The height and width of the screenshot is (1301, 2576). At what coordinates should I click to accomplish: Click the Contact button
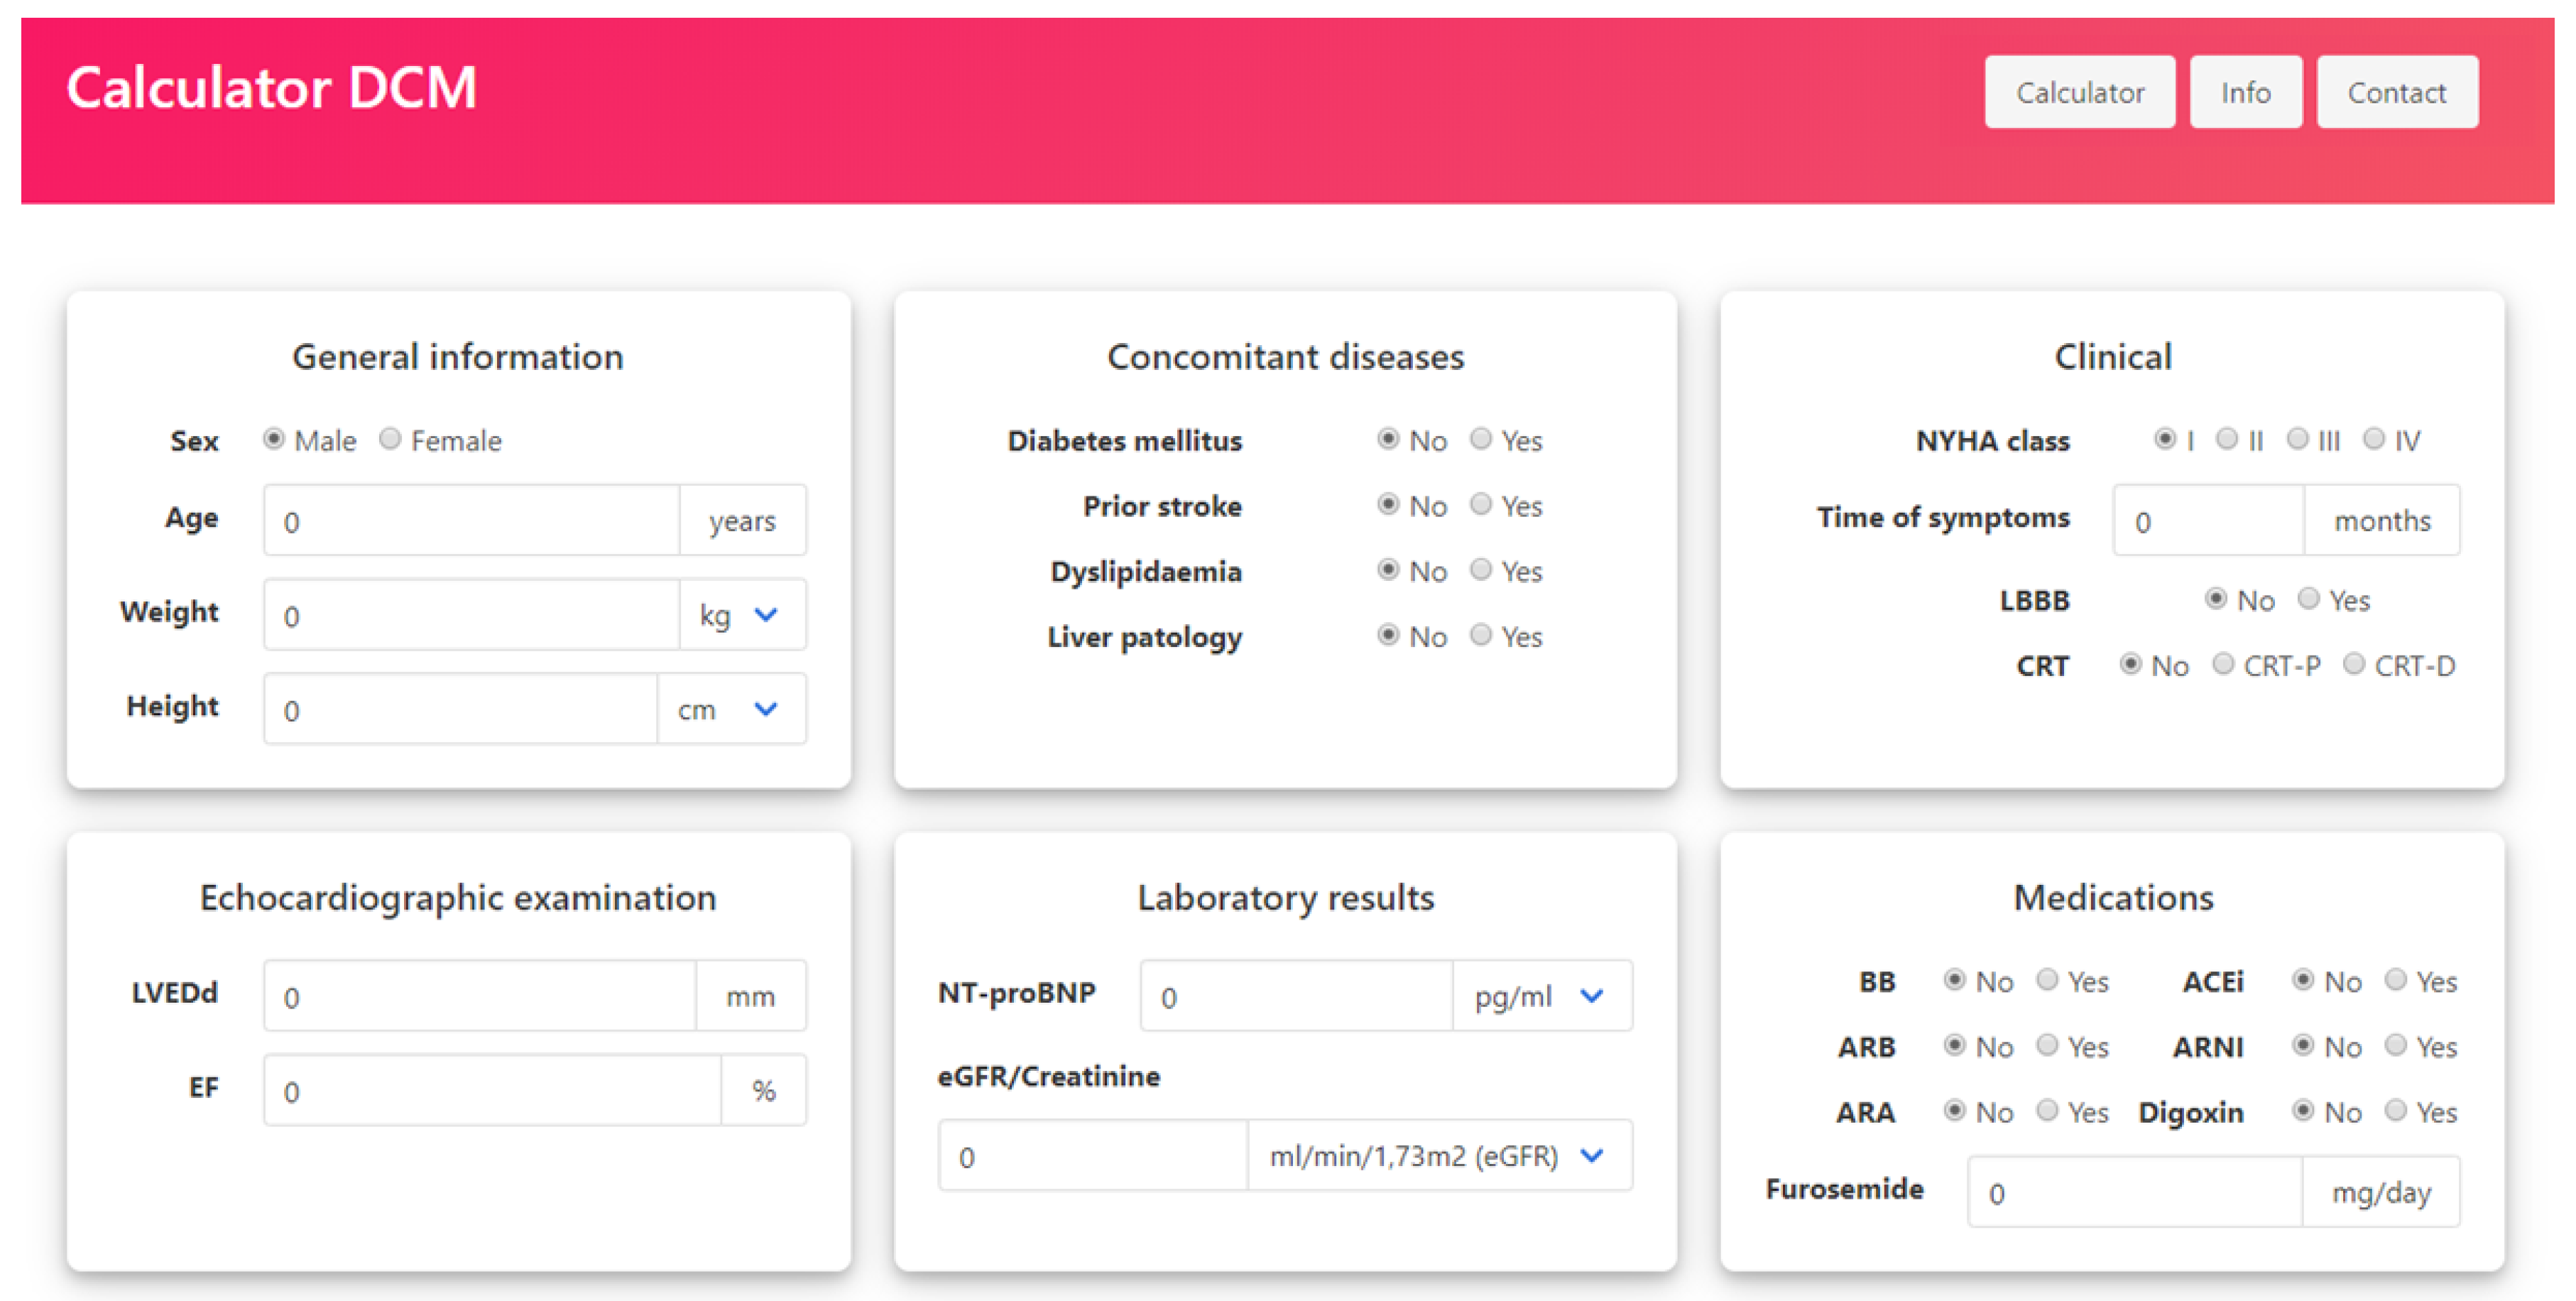tap(2396, 92)
